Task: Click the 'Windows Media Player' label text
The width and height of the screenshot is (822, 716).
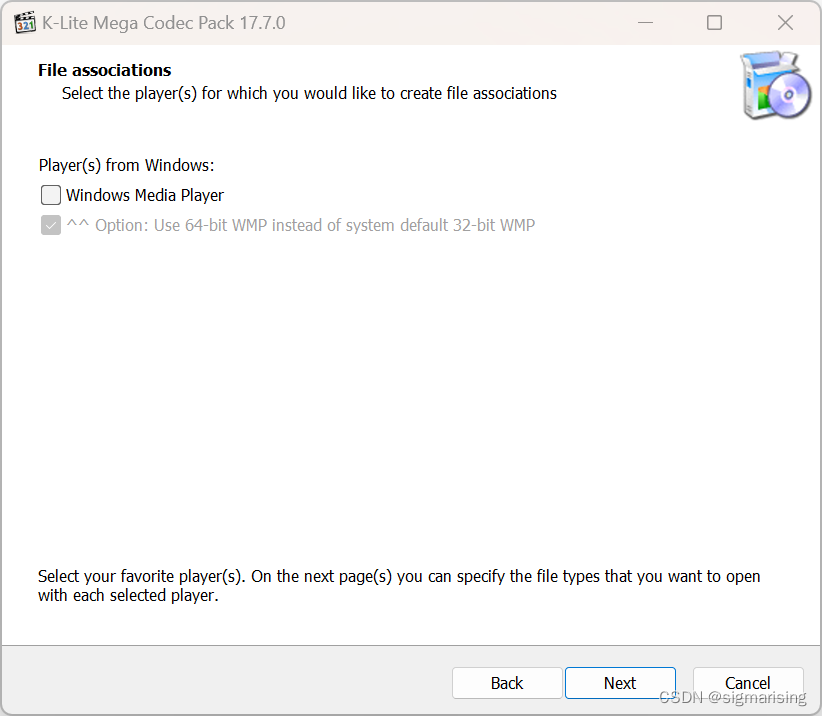Action: click(x=145, y=195)
